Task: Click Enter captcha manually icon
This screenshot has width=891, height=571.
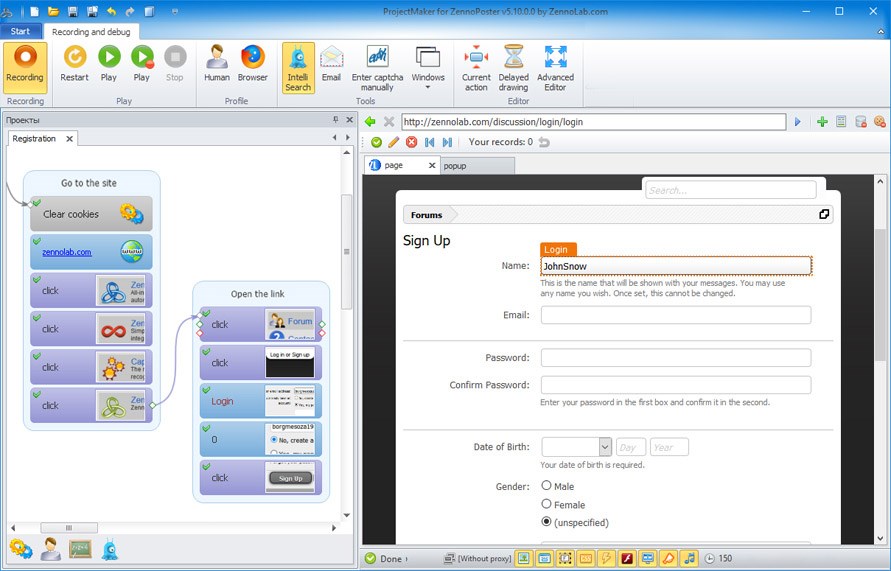Action: pyautogui.click(x=378, y=66)
